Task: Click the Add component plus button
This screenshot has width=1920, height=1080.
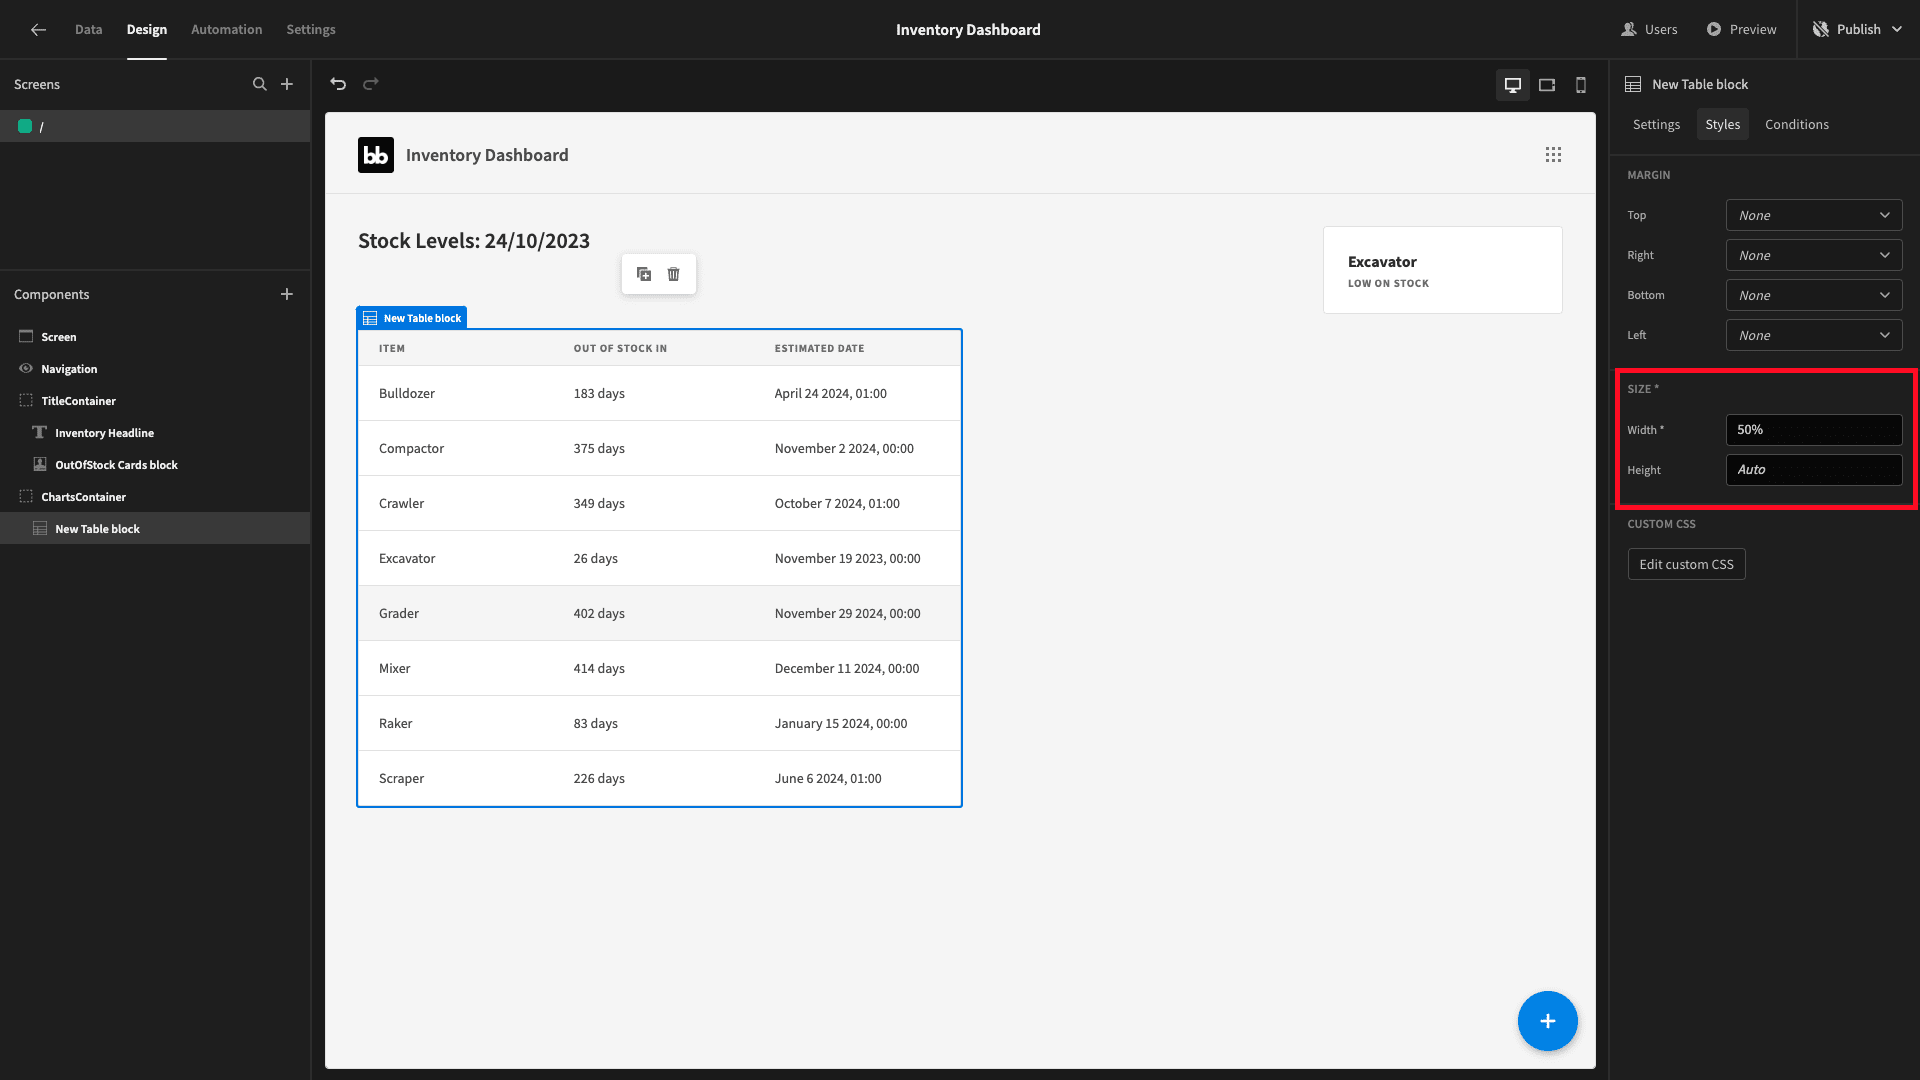Action: (x=287, y=293)
